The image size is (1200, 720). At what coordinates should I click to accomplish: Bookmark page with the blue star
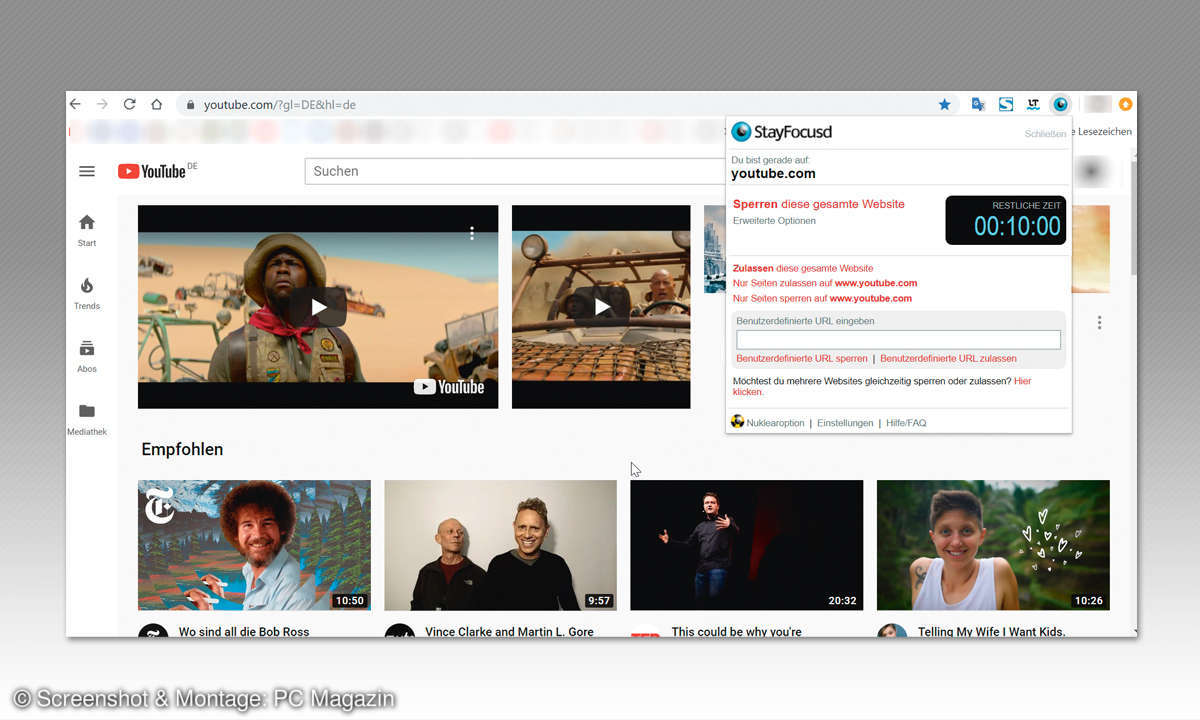point(944,104)
